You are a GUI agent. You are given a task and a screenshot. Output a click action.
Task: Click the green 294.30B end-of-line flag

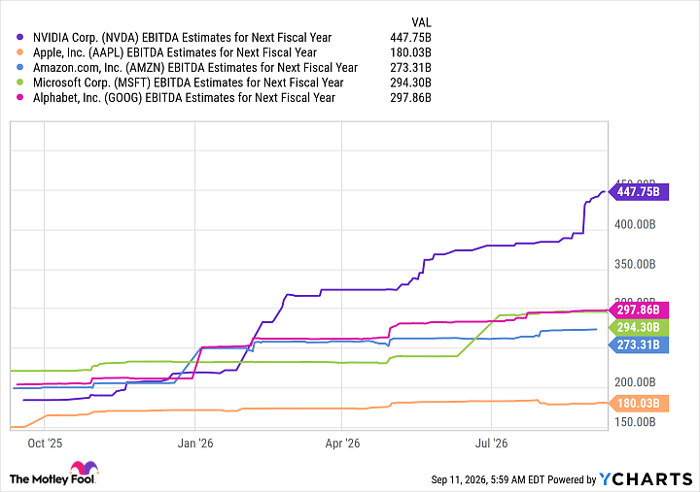pyautogui.click(x=639, y=327)
